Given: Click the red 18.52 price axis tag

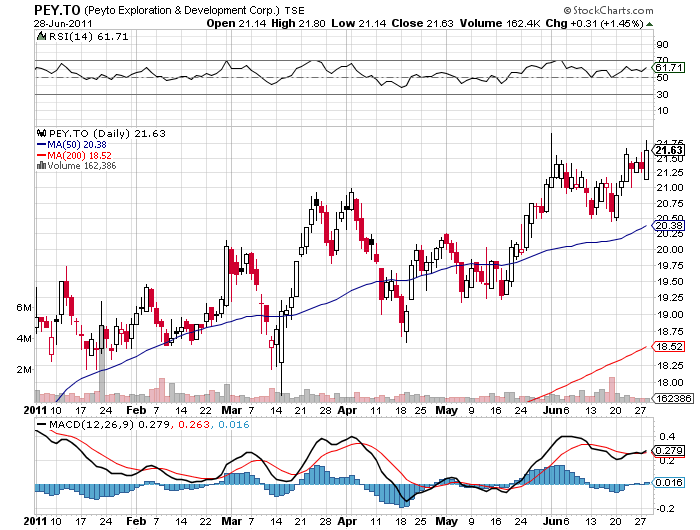Looking at the screenshot, I should click(668, 346).
